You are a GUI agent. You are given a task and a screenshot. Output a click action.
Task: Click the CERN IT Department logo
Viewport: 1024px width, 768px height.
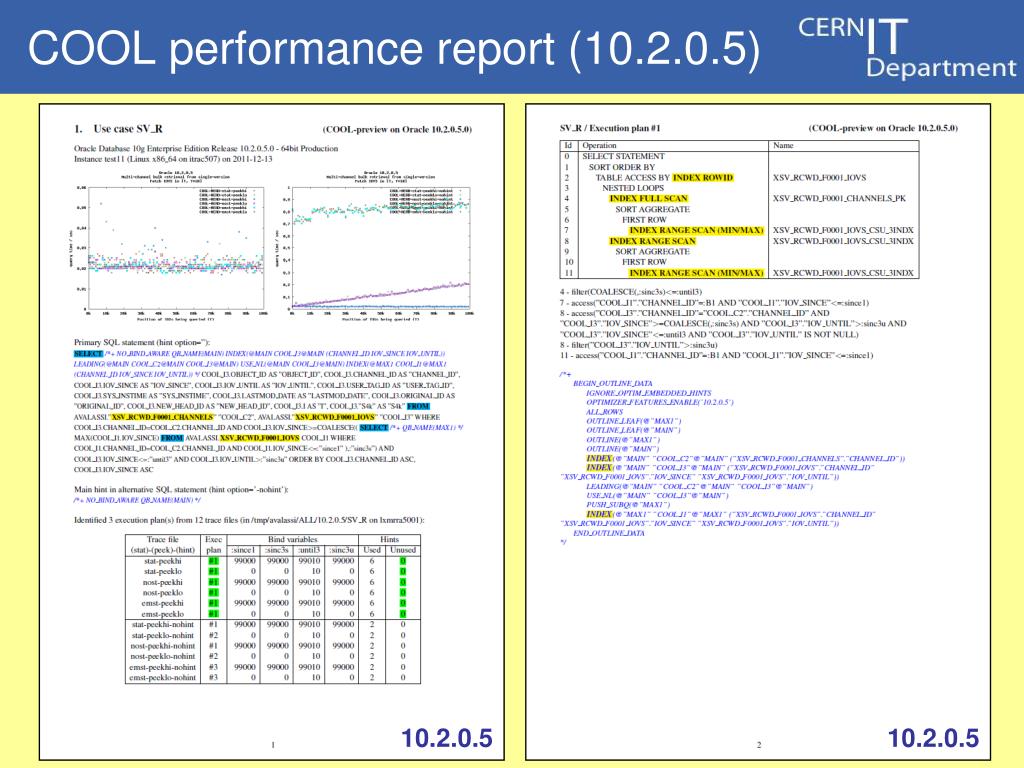click(907, 47)
